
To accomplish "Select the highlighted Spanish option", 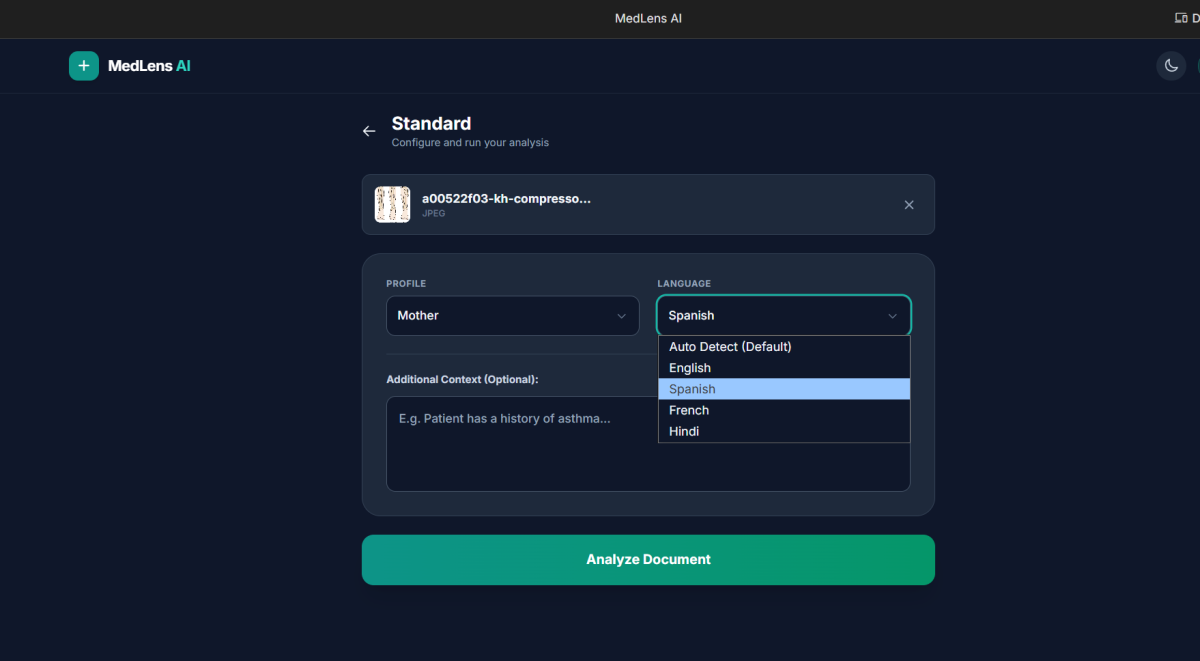I will coord(692,389).
